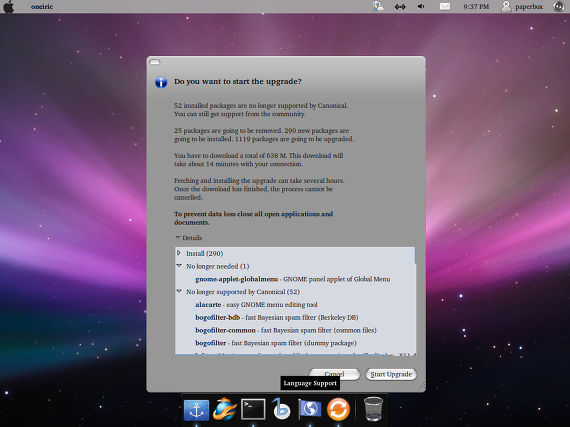Click the blue information icon

click(x=161, y=82)
